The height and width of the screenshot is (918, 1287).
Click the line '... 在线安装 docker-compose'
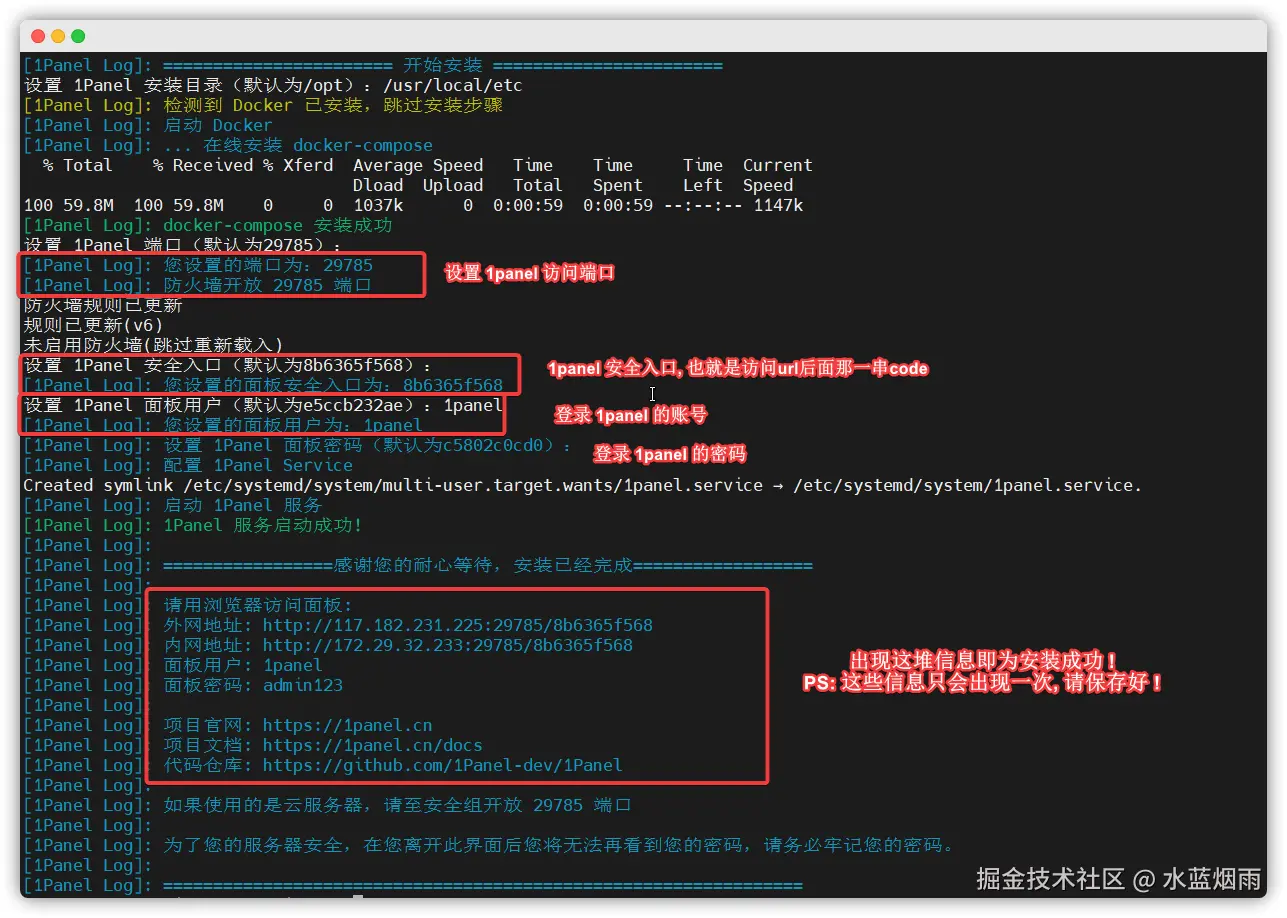297,145
